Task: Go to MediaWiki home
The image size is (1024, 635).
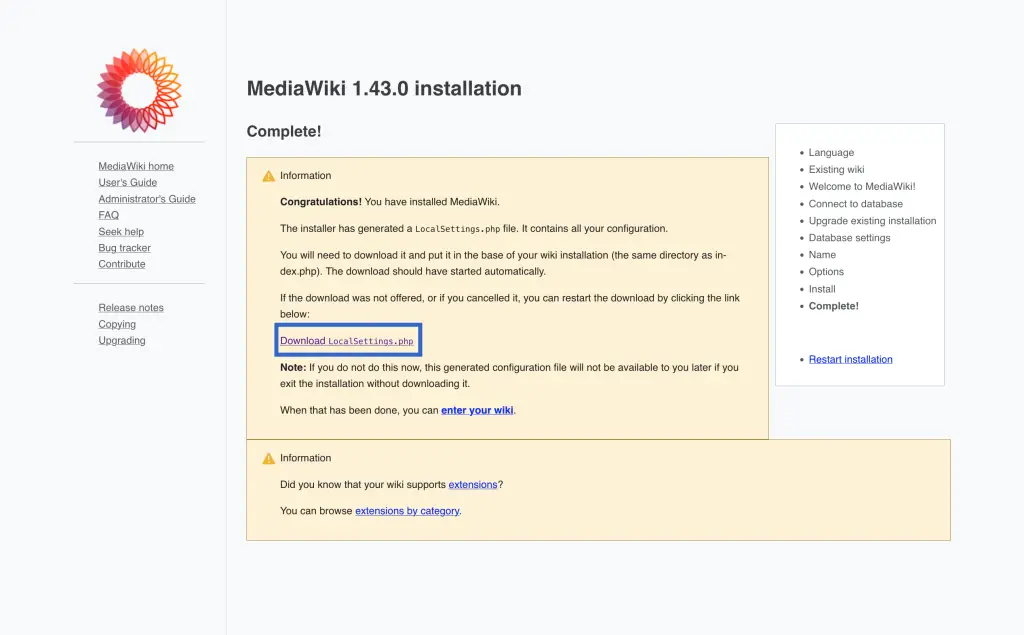Action: (135, 165)
